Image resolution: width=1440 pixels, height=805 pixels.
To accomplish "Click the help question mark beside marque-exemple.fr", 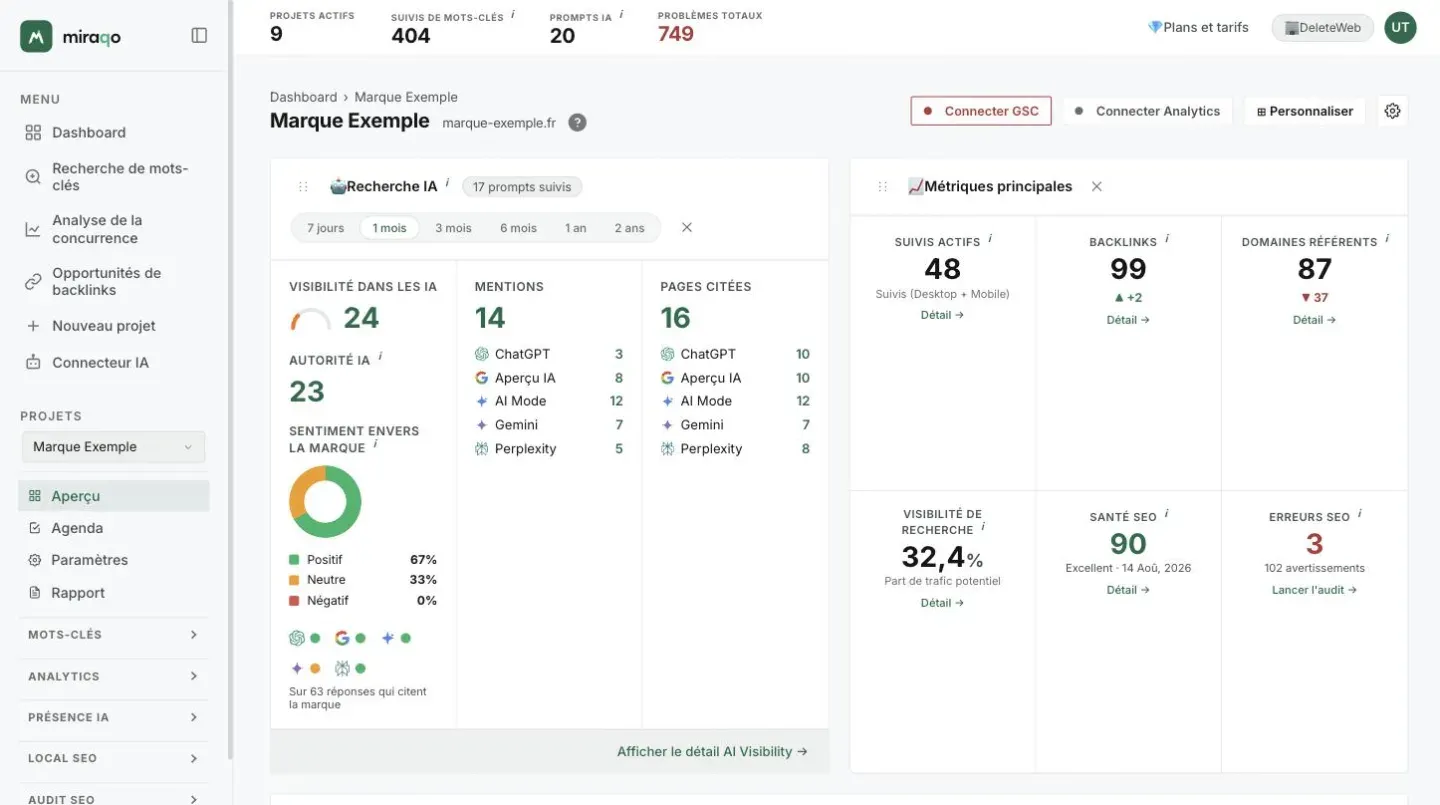I will (x=577, y=123).
